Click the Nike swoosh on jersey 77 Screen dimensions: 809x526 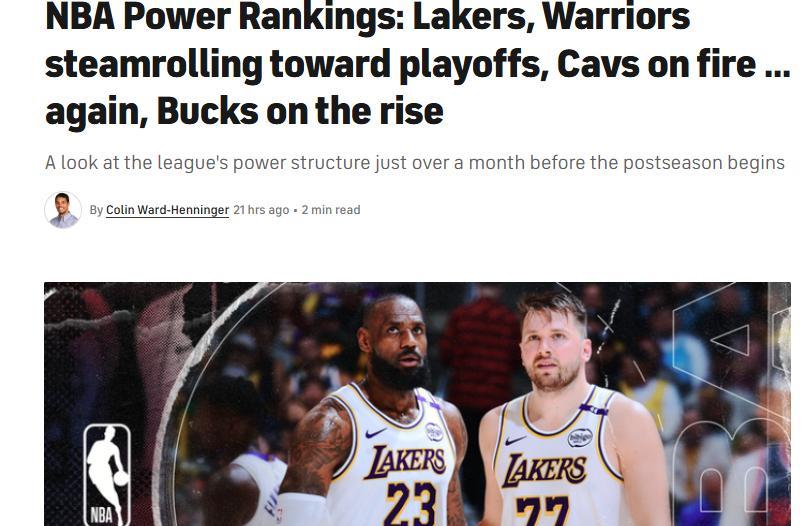(515, 440)
